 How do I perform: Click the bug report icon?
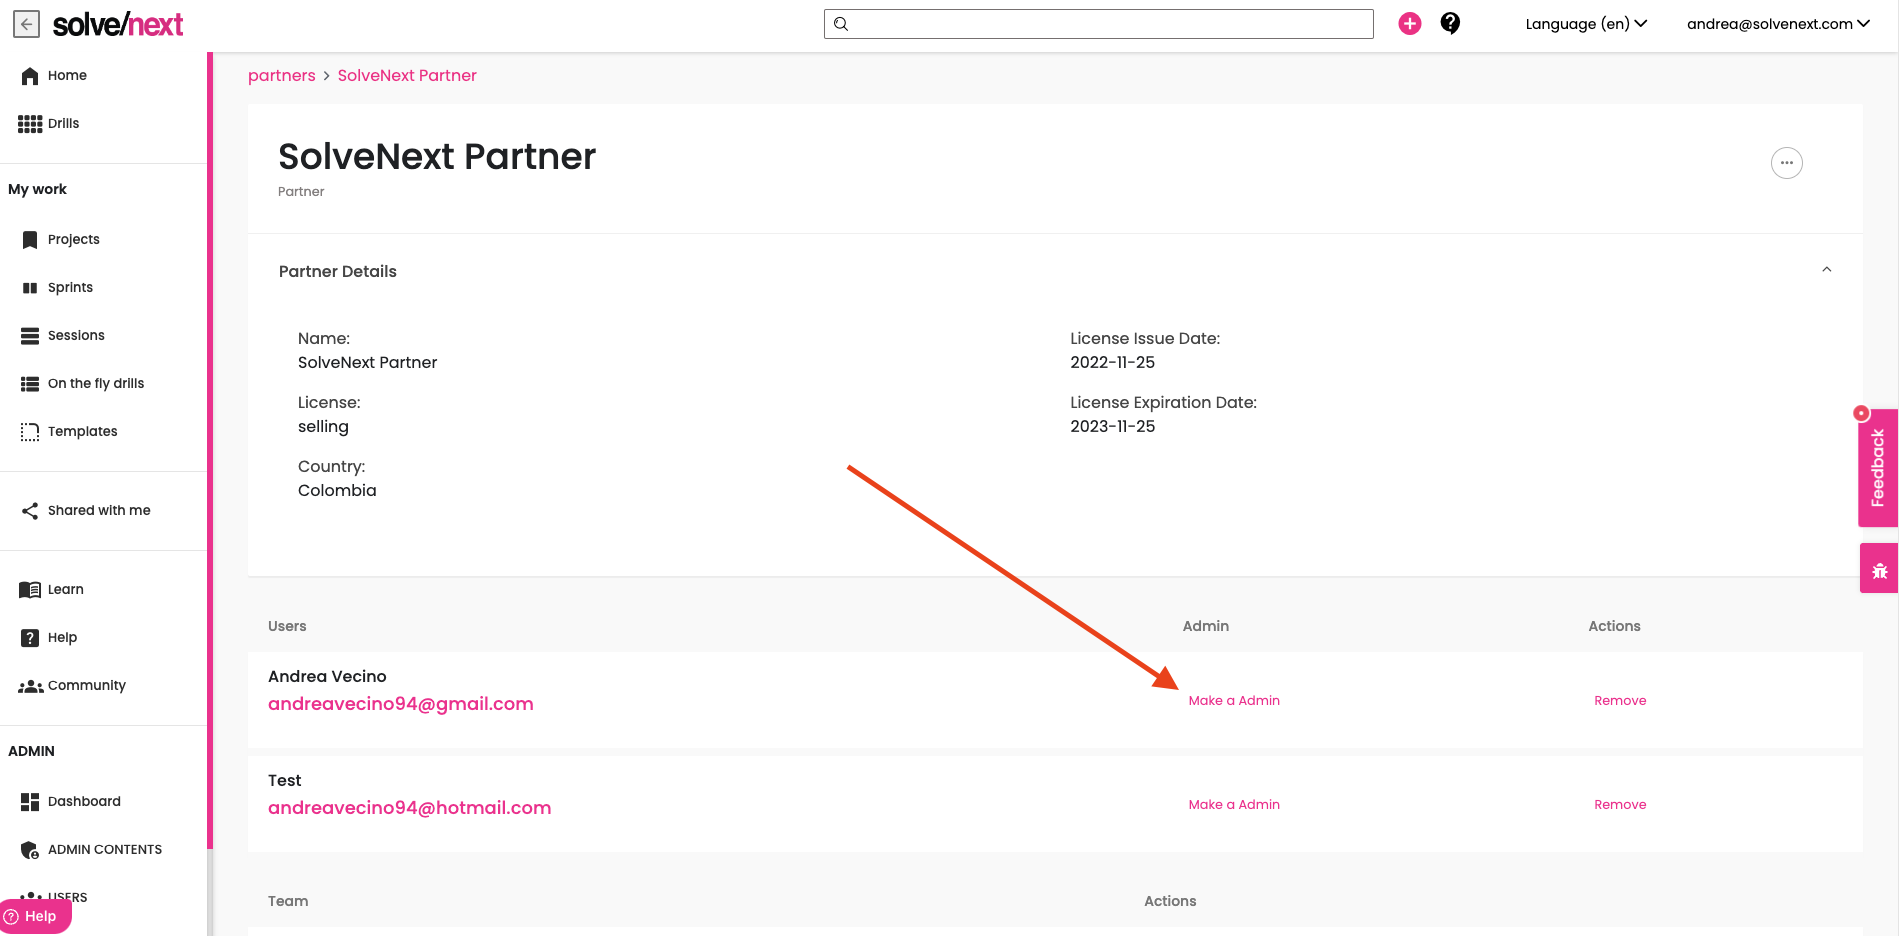1879,570
